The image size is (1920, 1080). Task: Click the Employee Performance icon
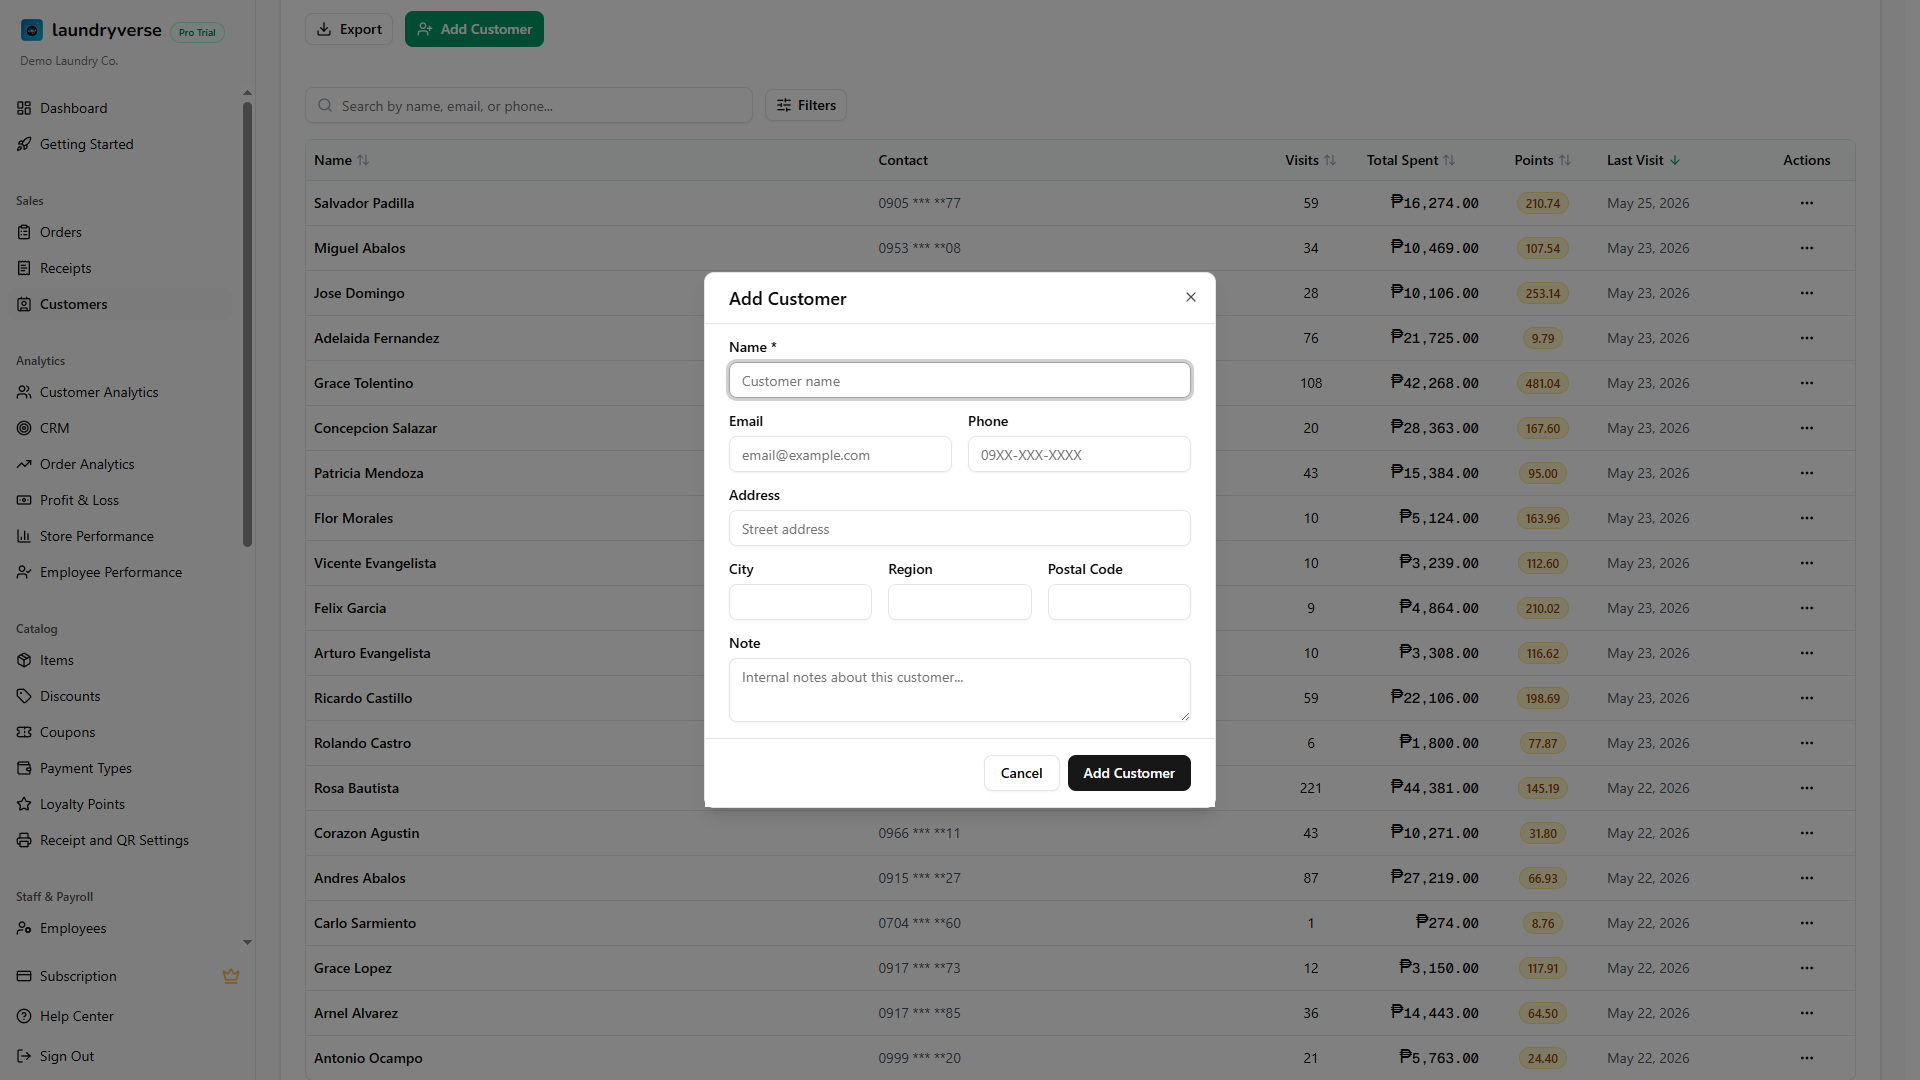pyautogui.click(x=24, y=572)
